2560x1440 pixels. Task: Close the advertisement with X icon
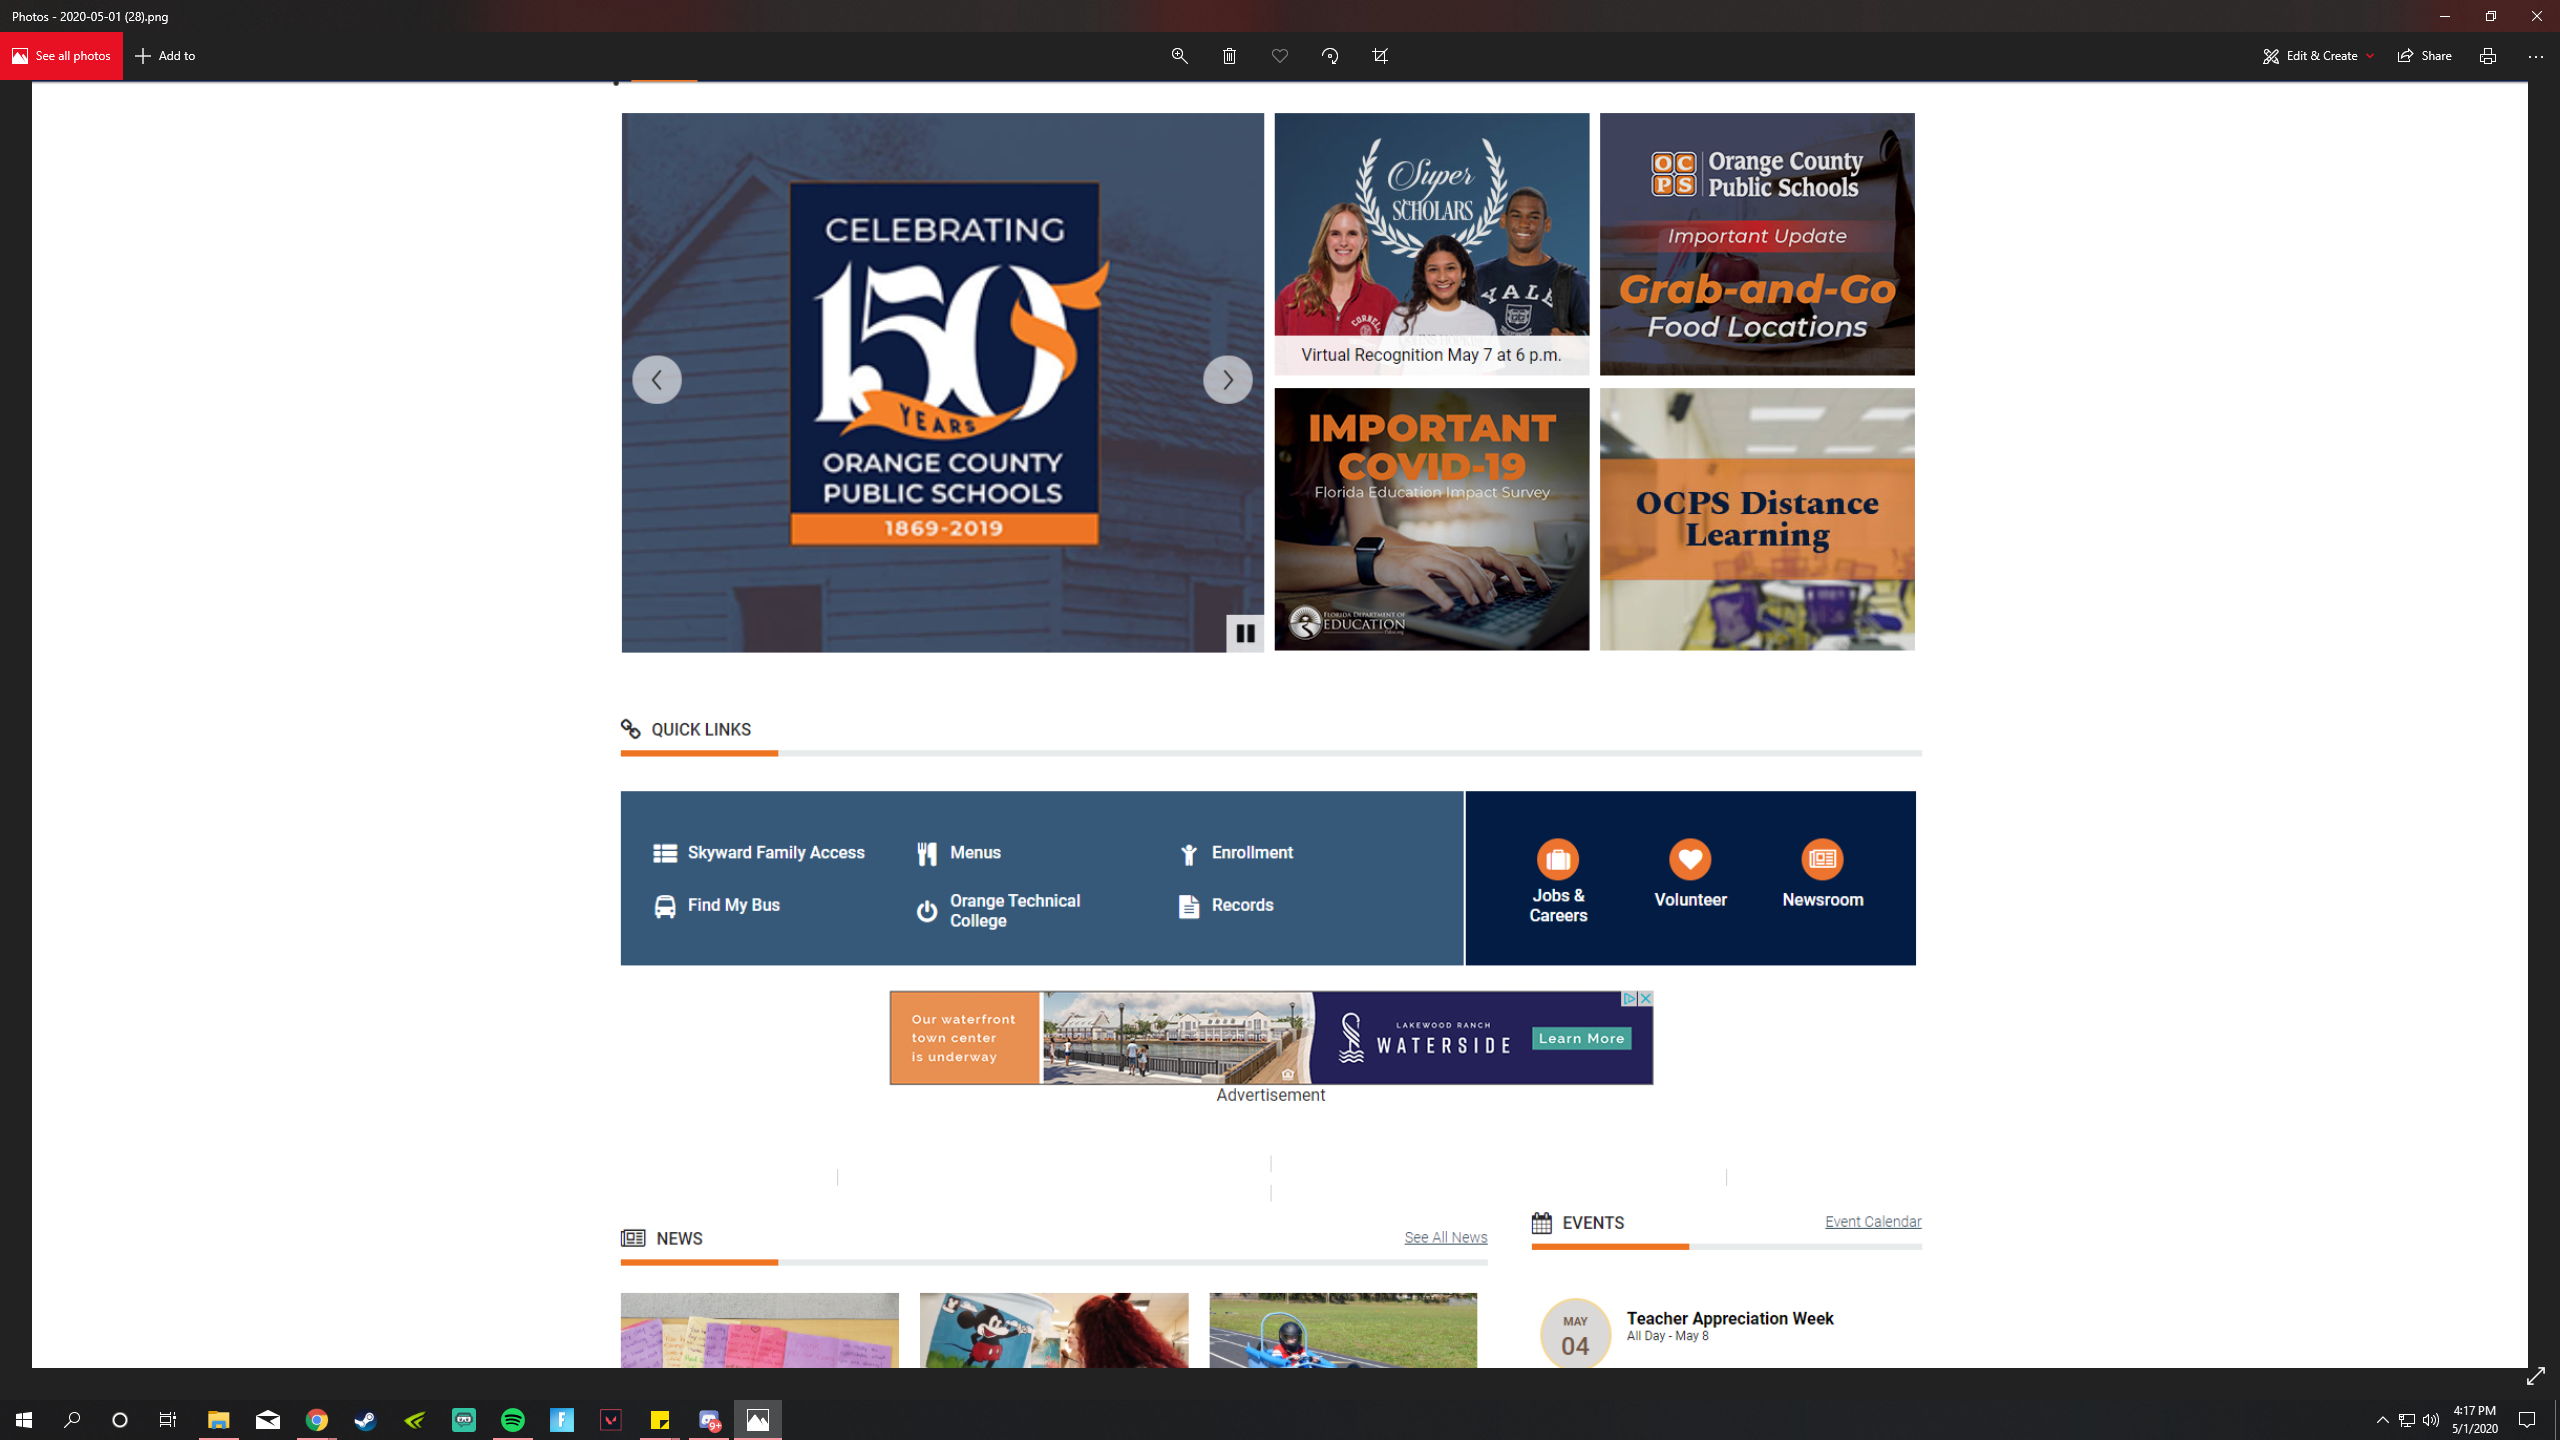(x=1645, y=999)
